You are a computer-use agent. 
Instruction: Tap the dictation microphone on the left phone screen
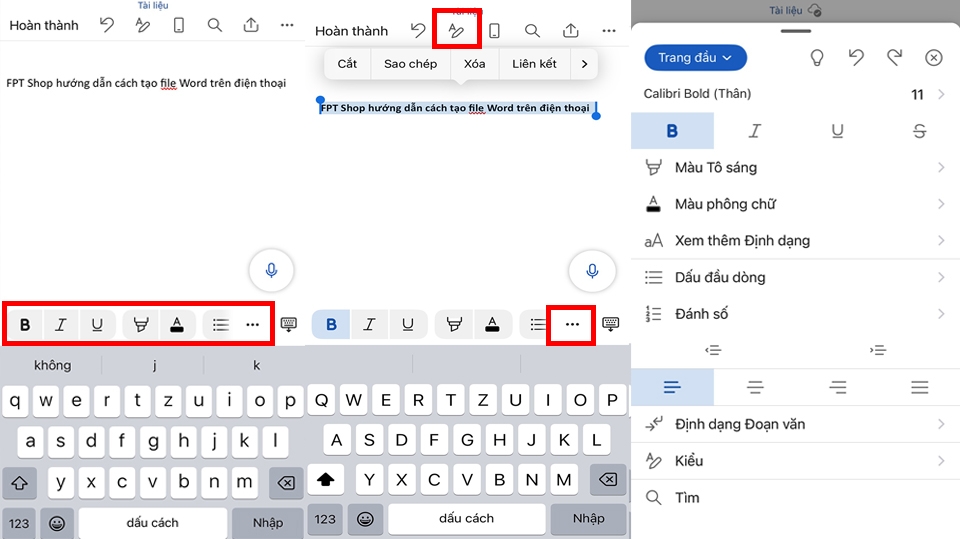[x=271, y=270]
